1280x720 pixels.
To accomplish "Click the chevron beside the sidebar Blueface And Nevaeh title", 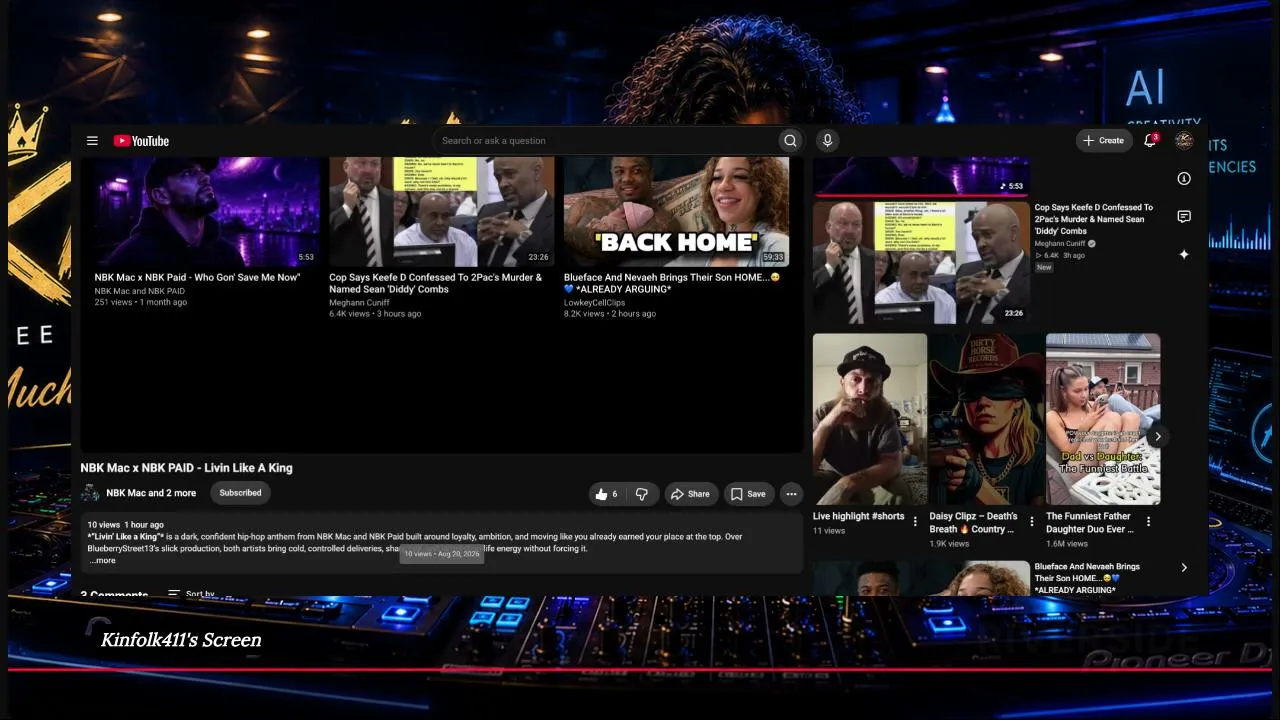I will 1184,568.
